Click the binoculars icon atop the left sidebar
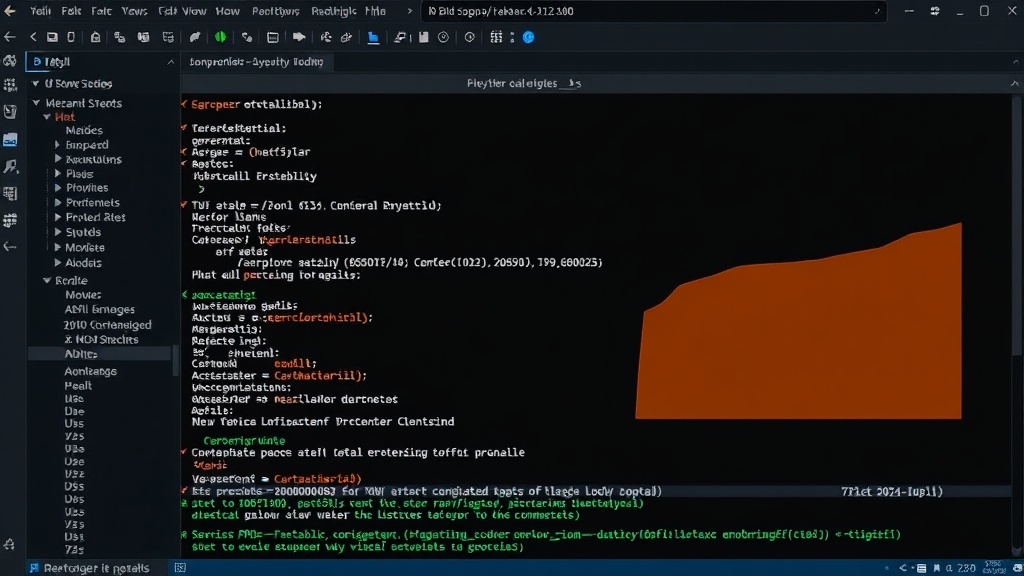Image resolution: width=1024 pixels, height=576 pixels. tap(10, 61)
